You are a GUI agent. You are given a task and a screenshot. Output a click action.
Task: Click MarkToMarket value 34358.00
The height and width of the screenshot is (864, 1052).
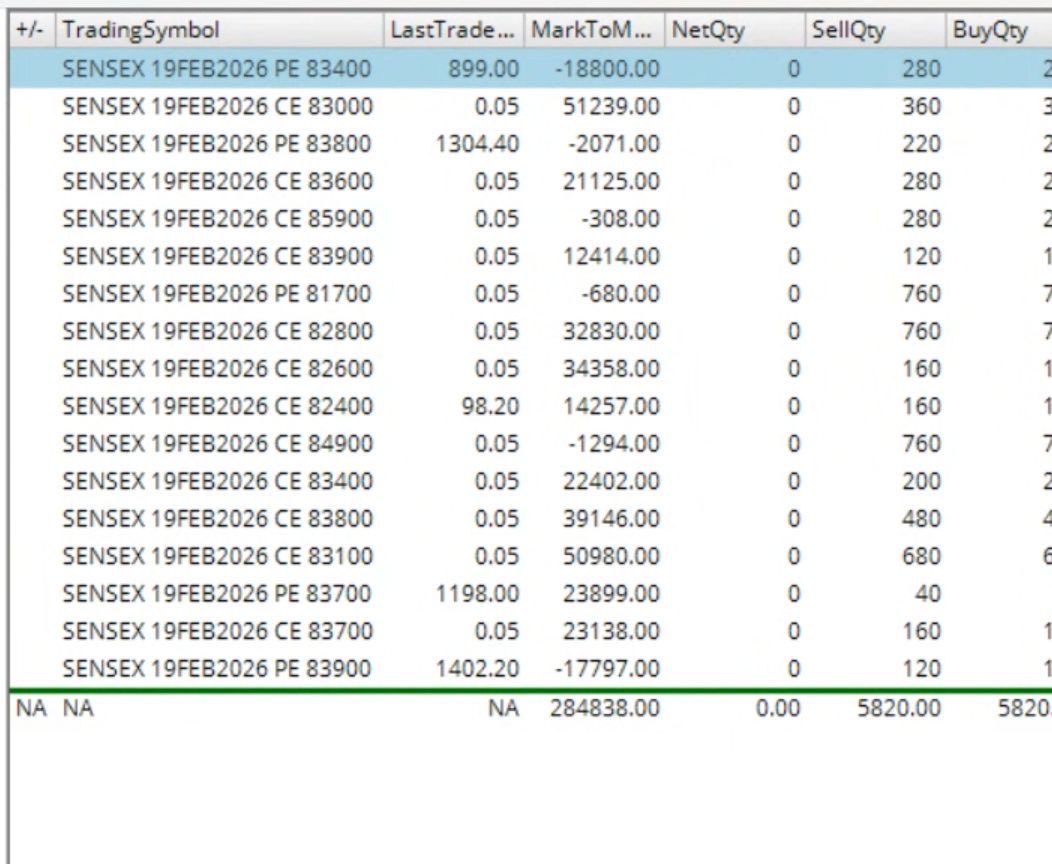click(x=611, y=369)
